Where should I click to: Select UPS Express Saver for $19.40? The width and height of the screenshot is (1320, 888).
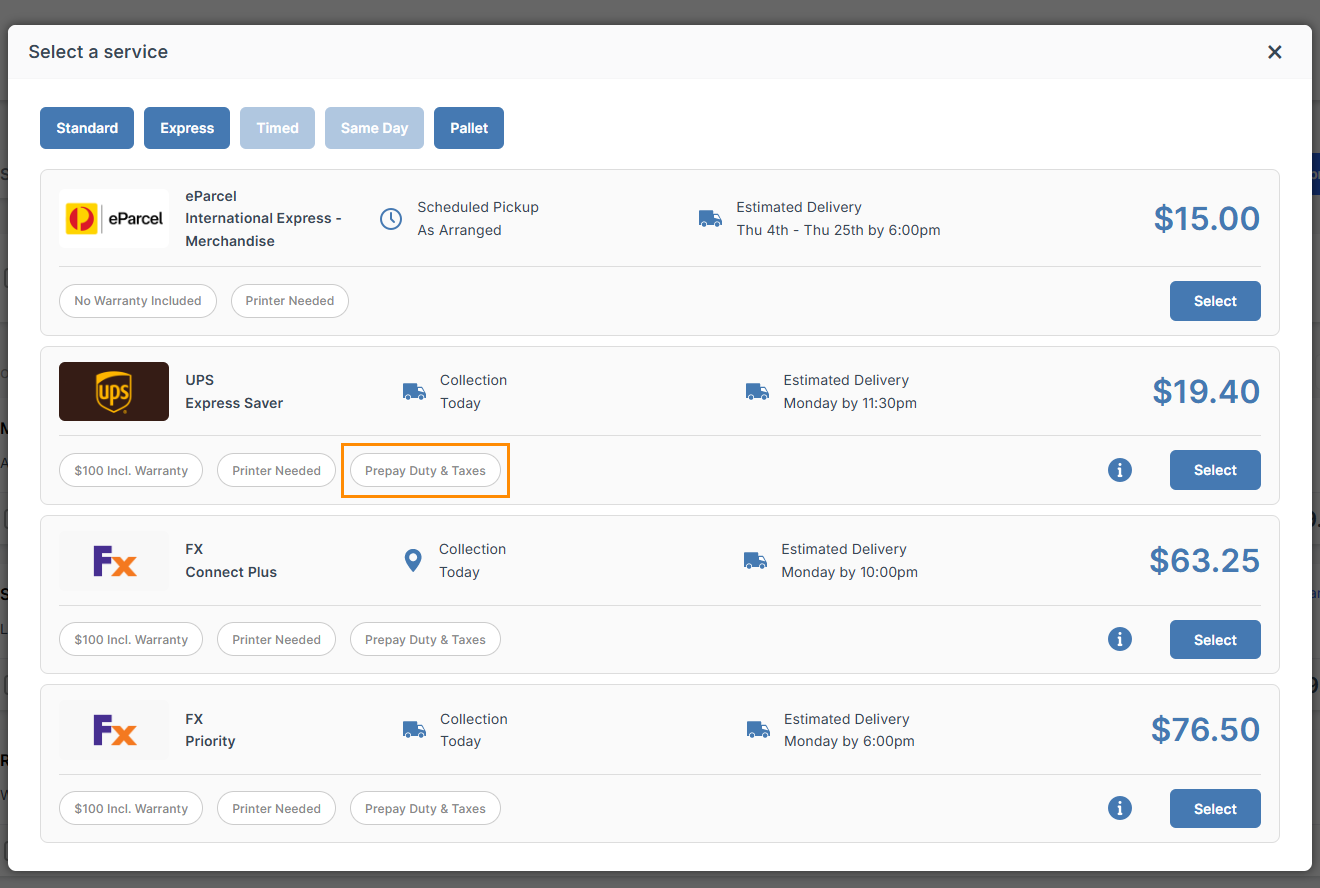1215,470
